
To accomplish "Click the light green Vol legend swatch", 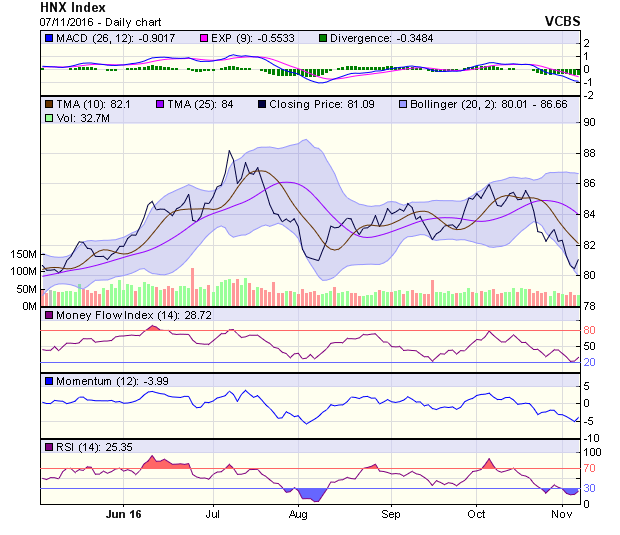I will pyautogui.click(x=49, y=118).
